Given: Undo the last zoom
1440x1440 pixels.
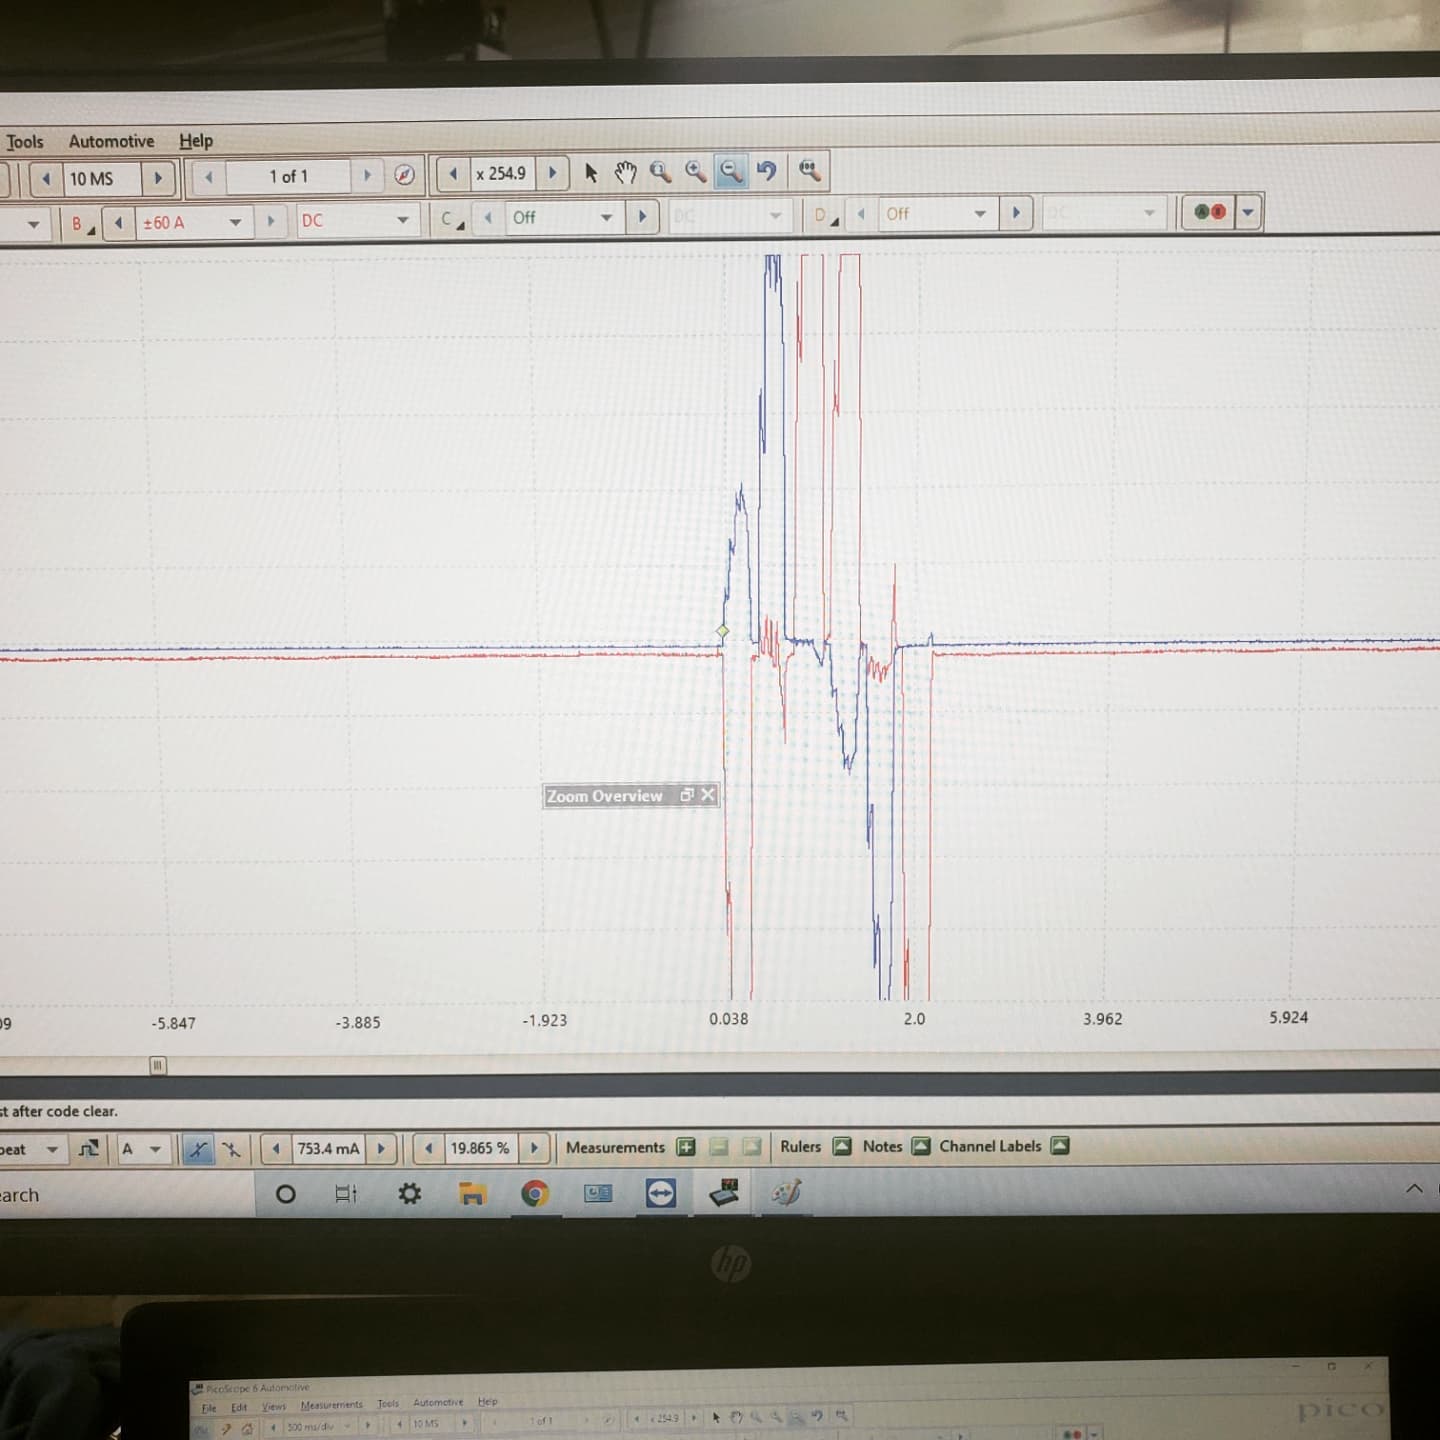Looking at the screenshot, I should (x=767, y=171).
